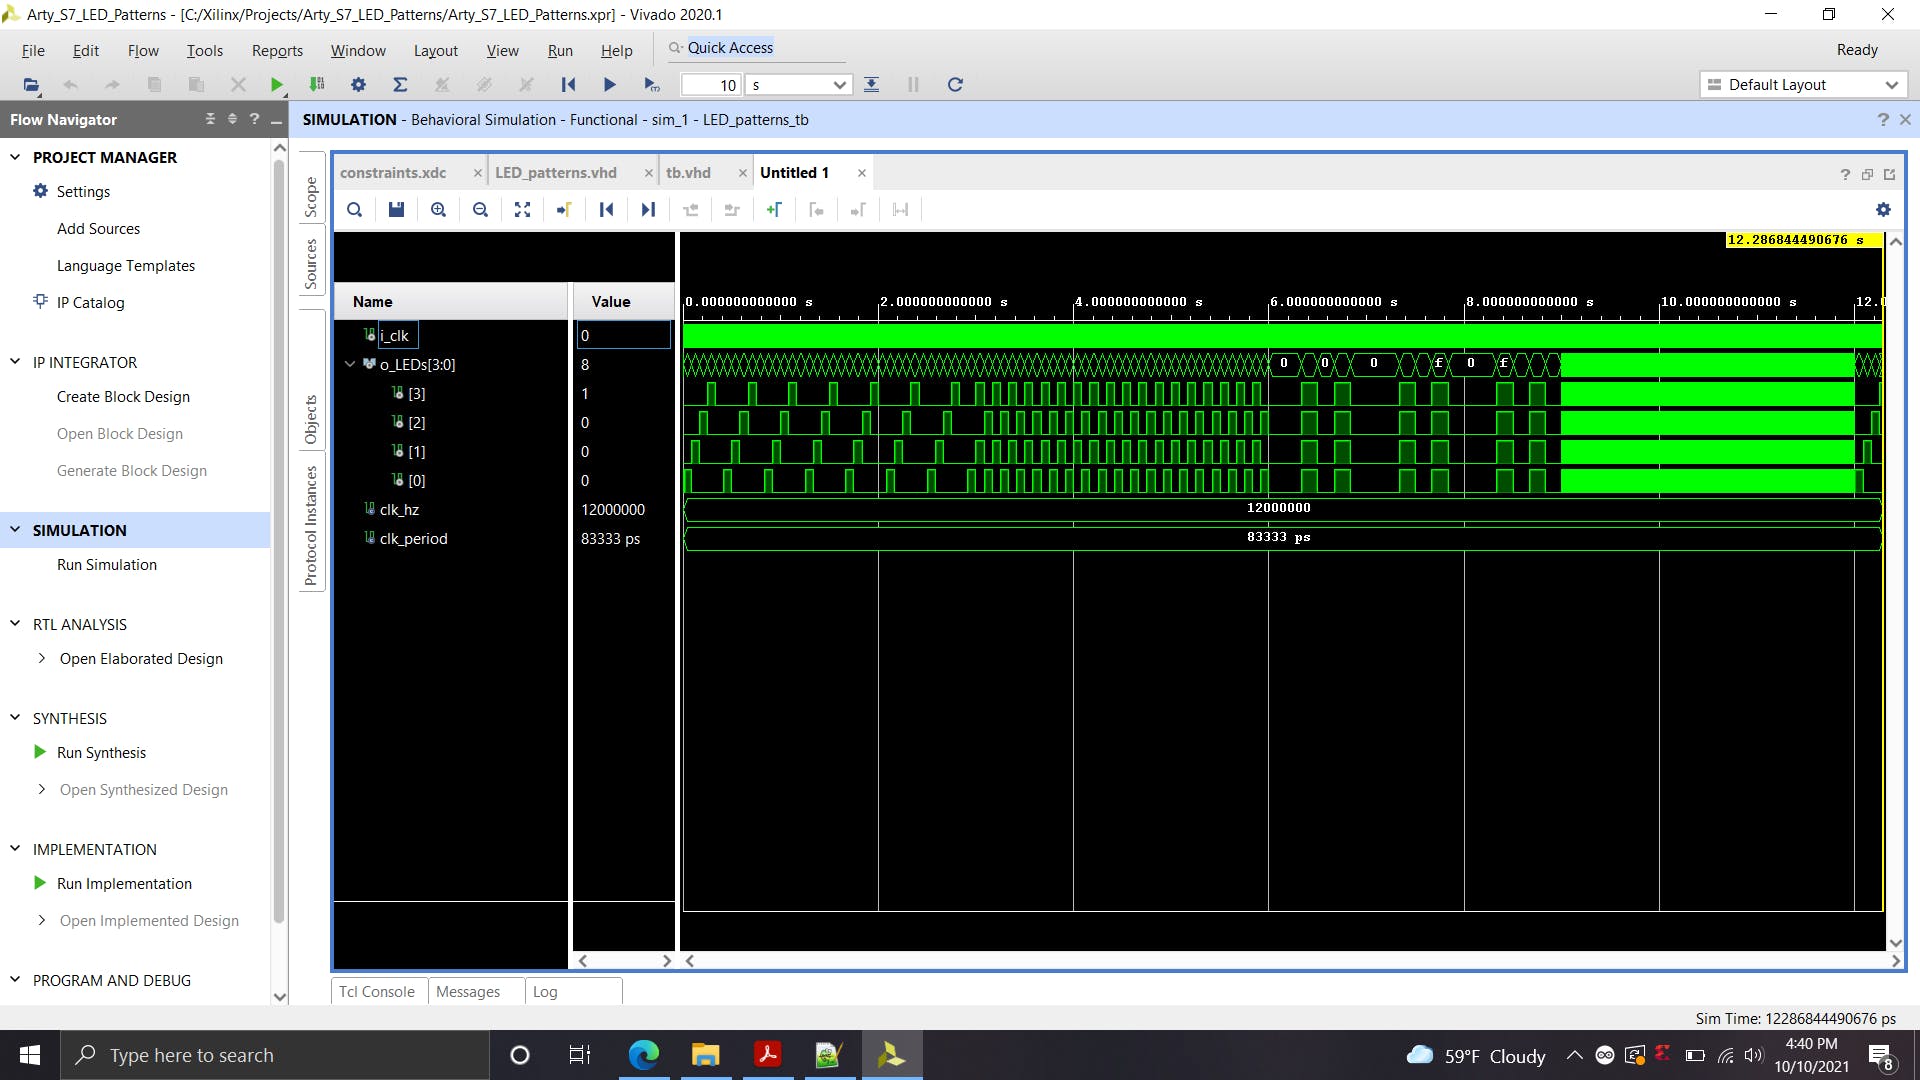Click the Add Marker icon
The image size is (1920, 1080).
tap(774, 210)
